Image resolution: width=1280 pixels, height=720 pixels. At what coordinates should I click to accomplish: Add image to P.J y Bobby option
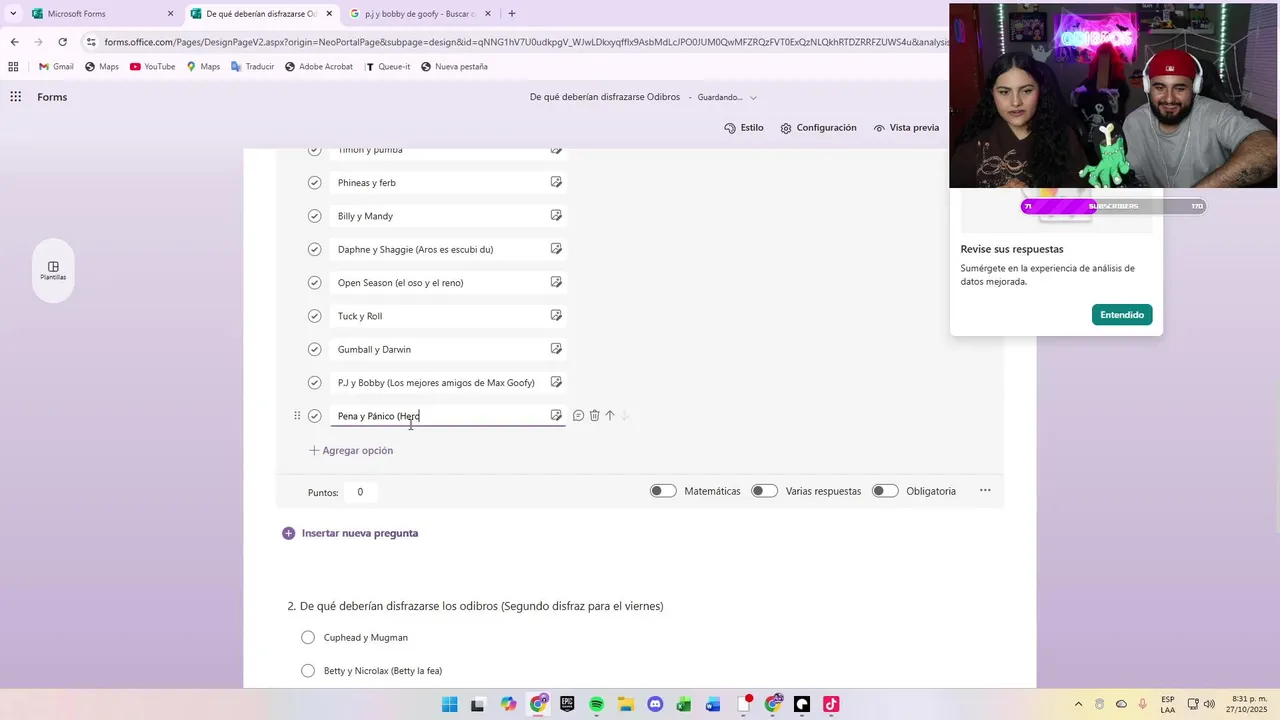556,382
